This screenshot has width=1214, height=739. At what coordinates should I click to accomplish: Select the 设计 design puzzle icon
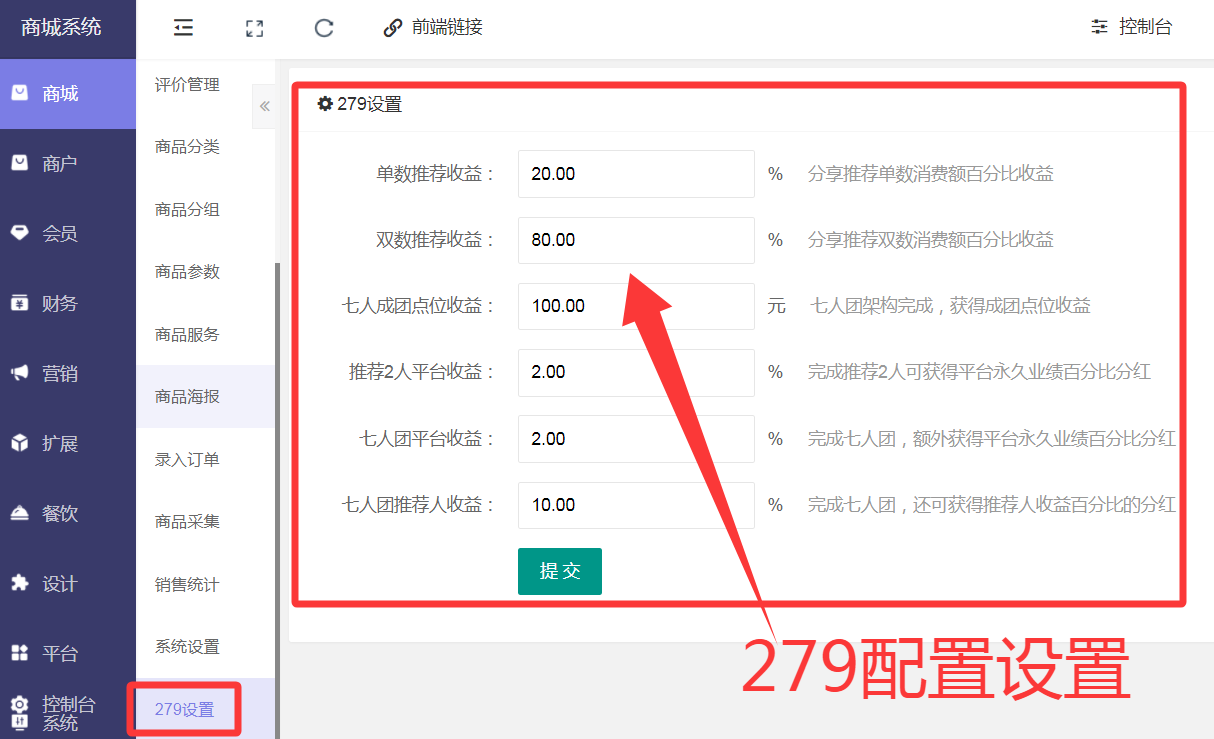[x=20, y=583]
